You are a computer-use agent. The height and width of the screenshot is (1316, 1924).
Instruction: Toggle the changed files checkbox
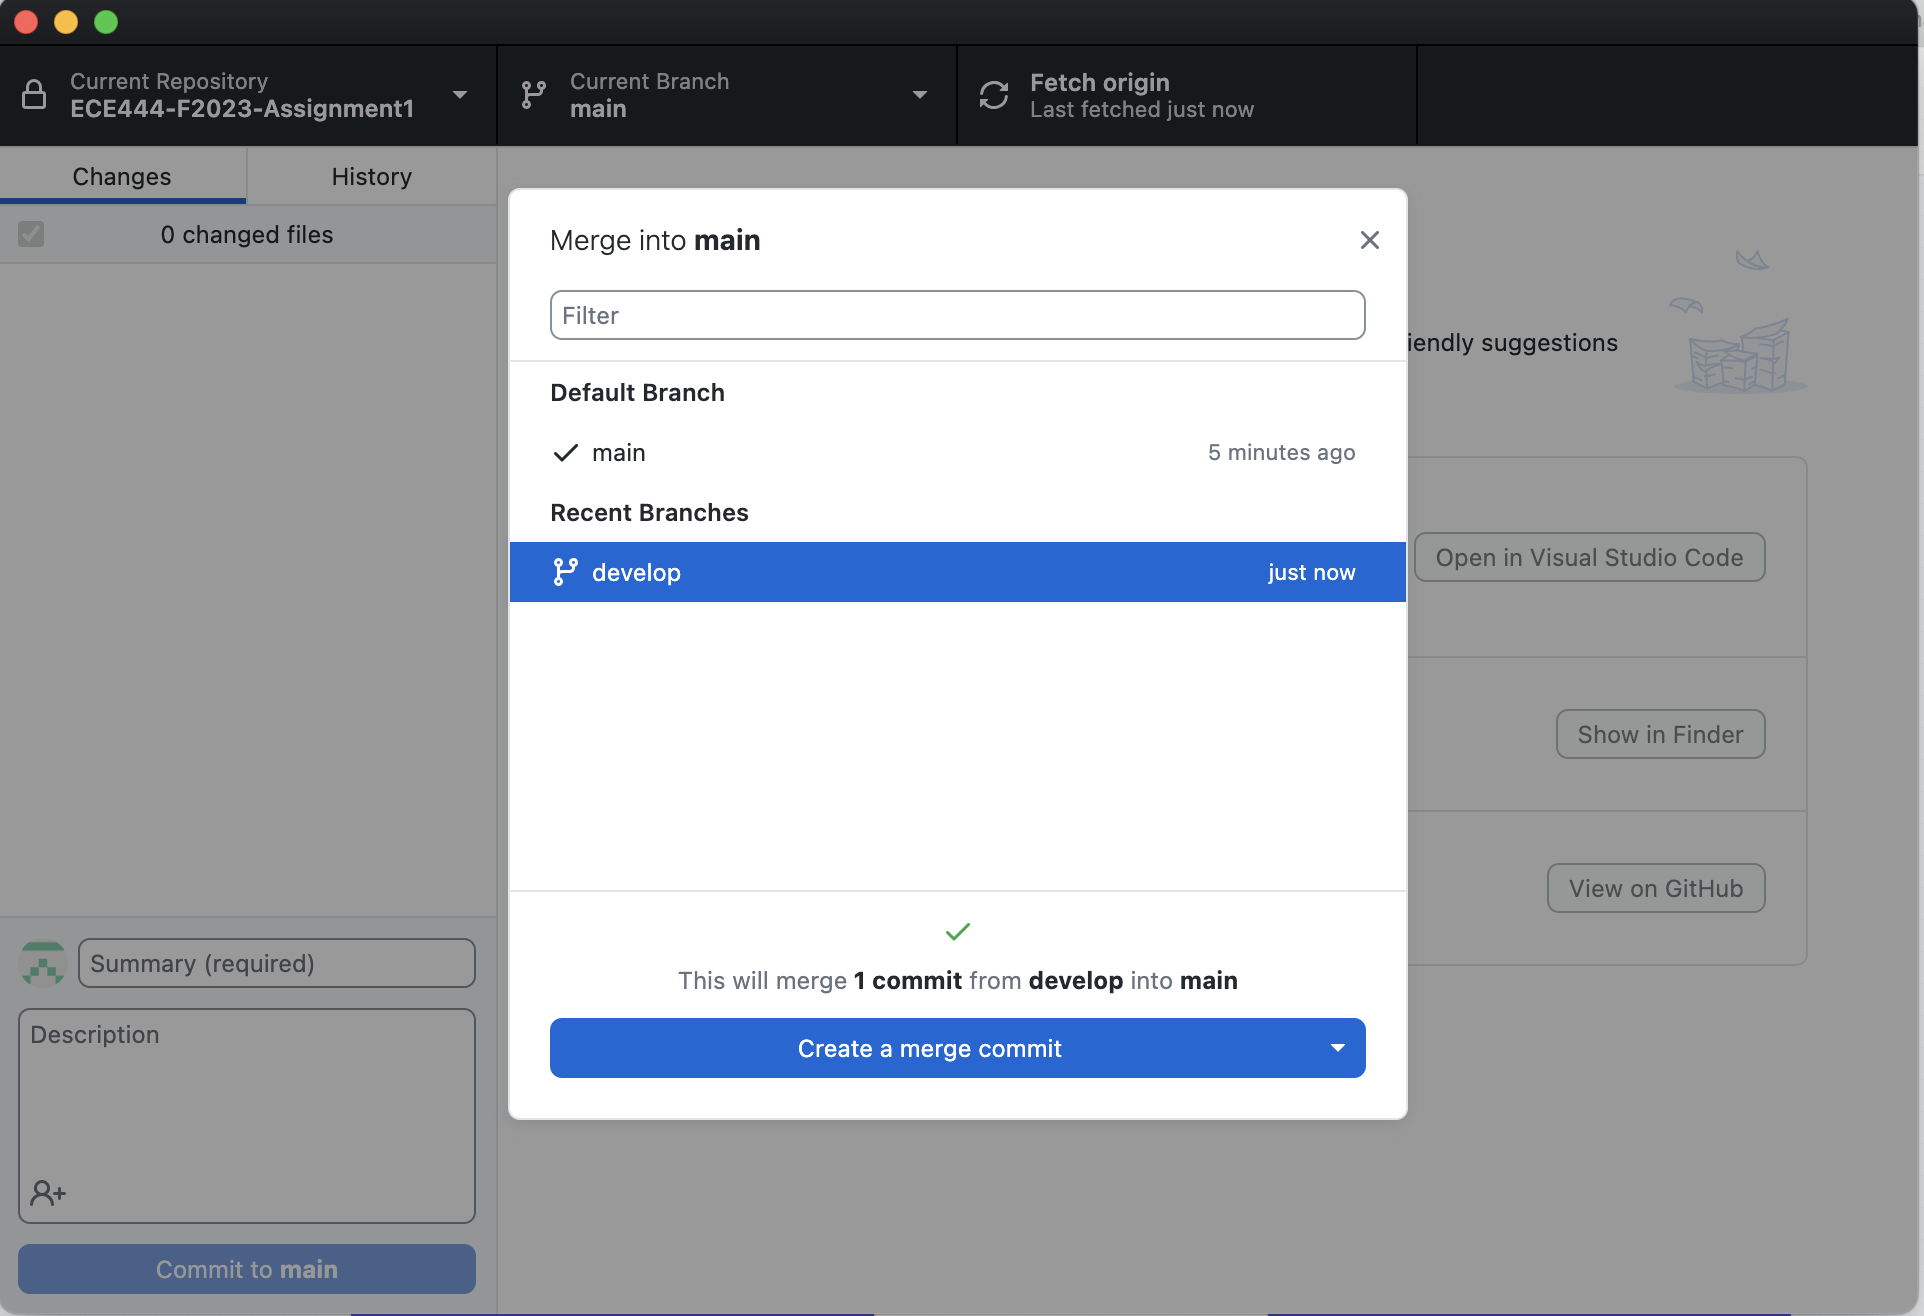point(31,235)
